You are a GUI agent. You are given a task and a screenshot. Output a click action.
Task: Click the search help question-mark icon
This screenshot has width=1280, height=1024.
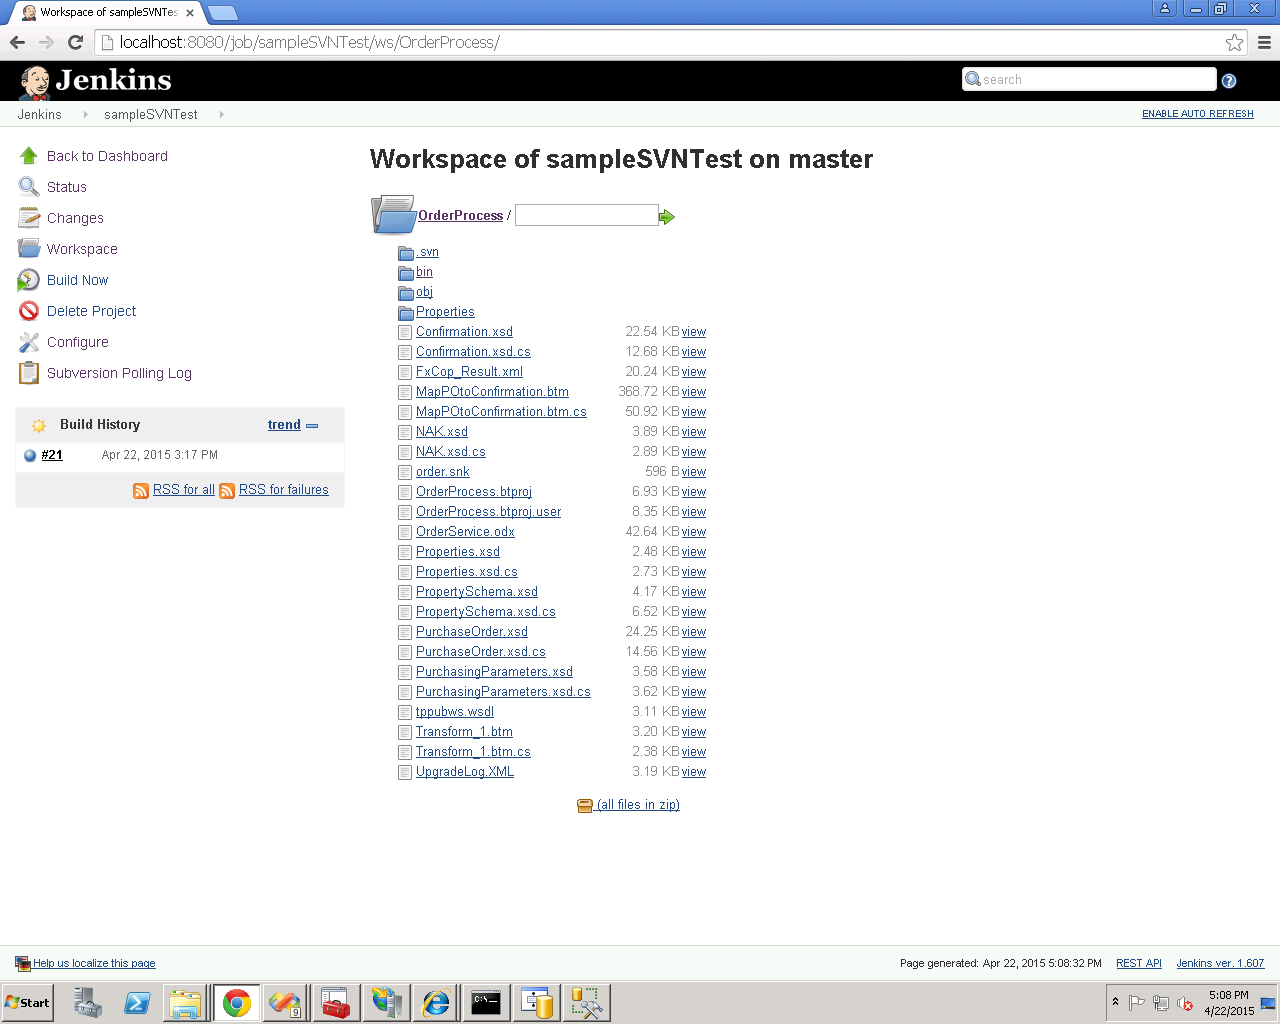(1229, 81)
